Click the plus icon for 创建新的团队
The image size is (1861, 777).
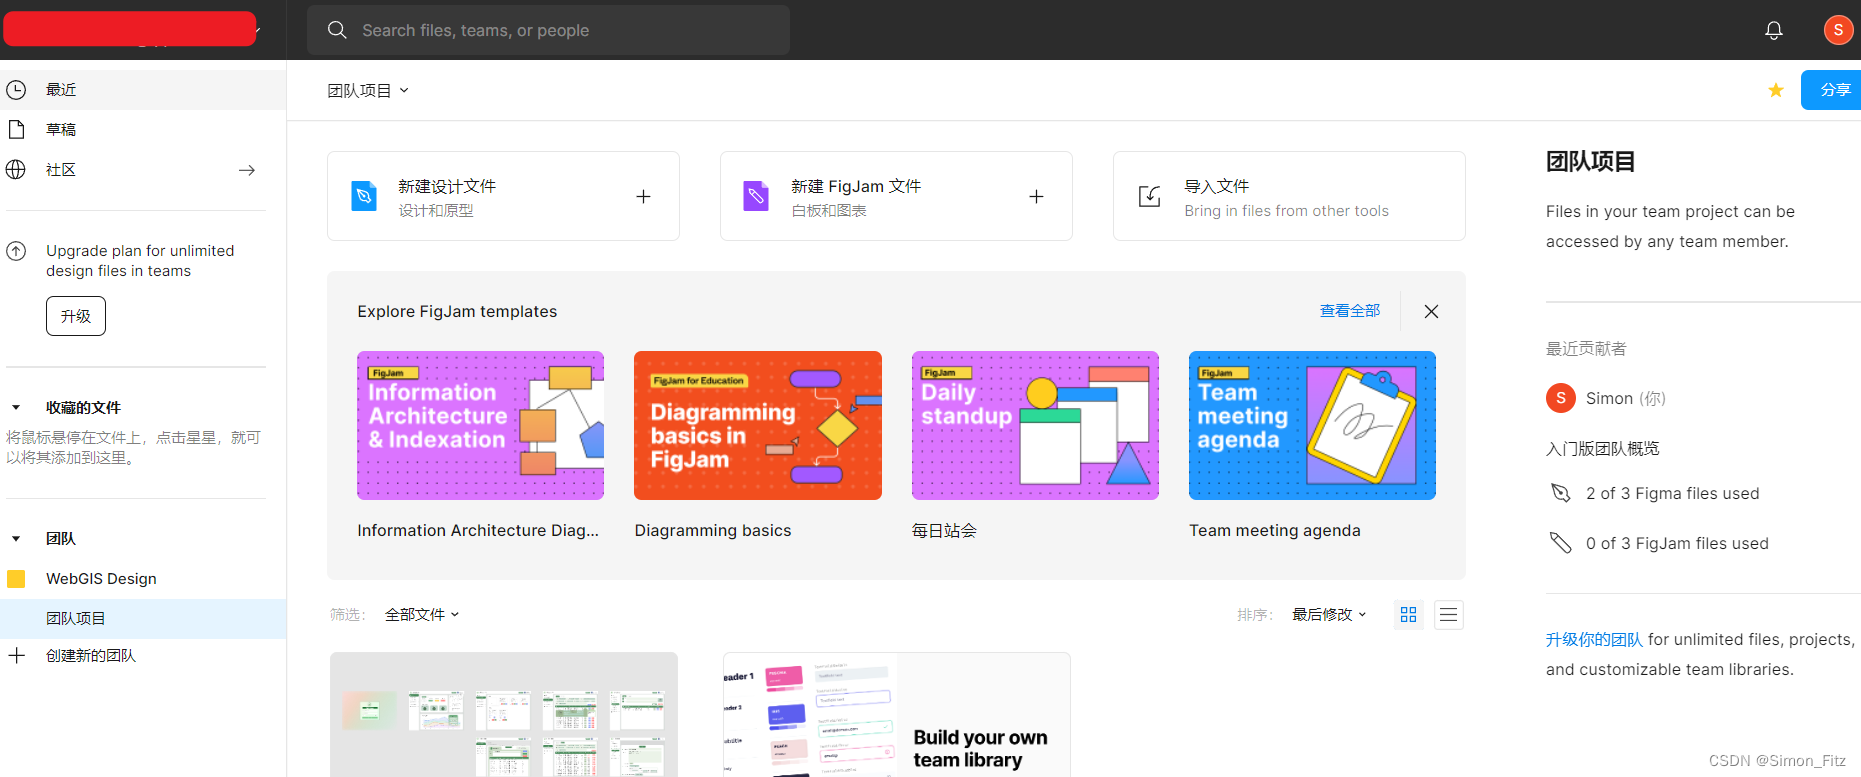coord(16,656)
